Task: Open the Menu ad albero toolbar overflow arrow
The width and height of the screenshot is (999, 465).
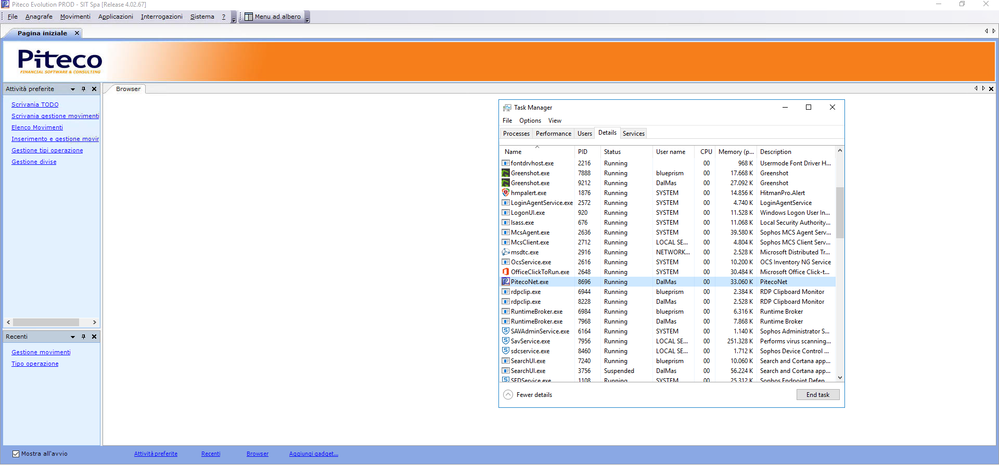Action: 307,17
